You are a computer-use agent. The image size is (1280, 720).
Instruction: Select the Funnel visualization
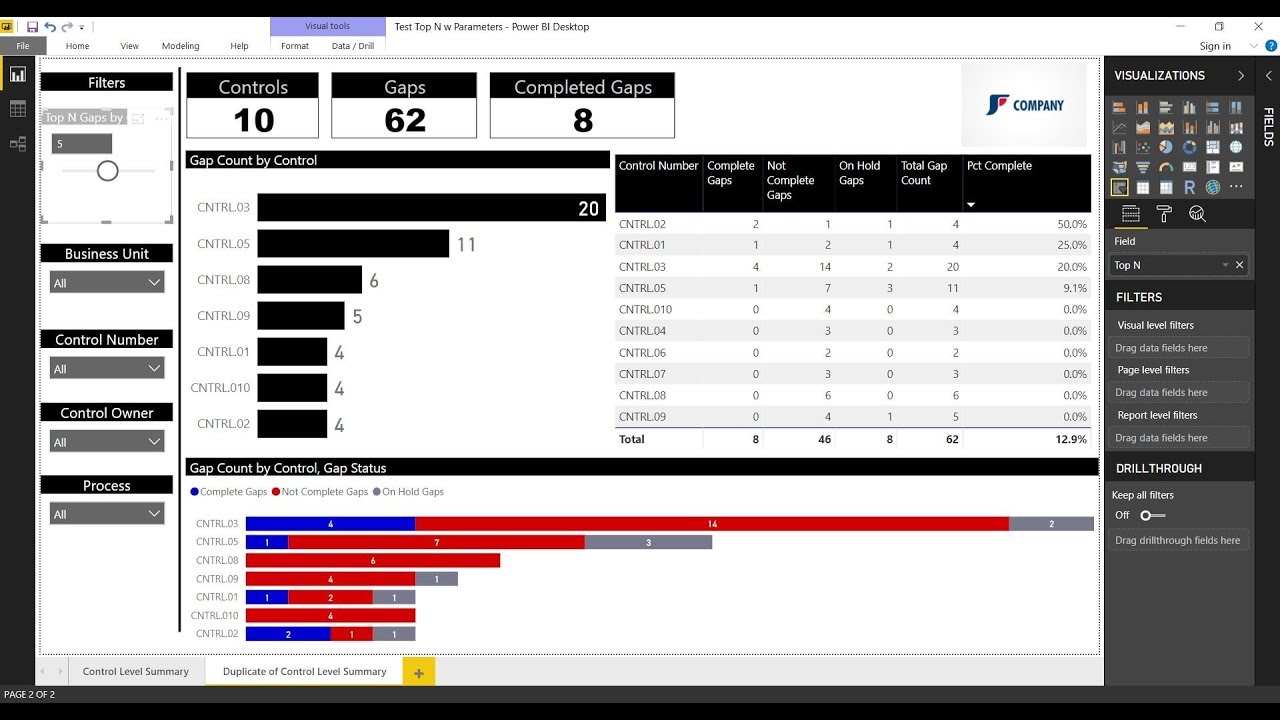1143,167
